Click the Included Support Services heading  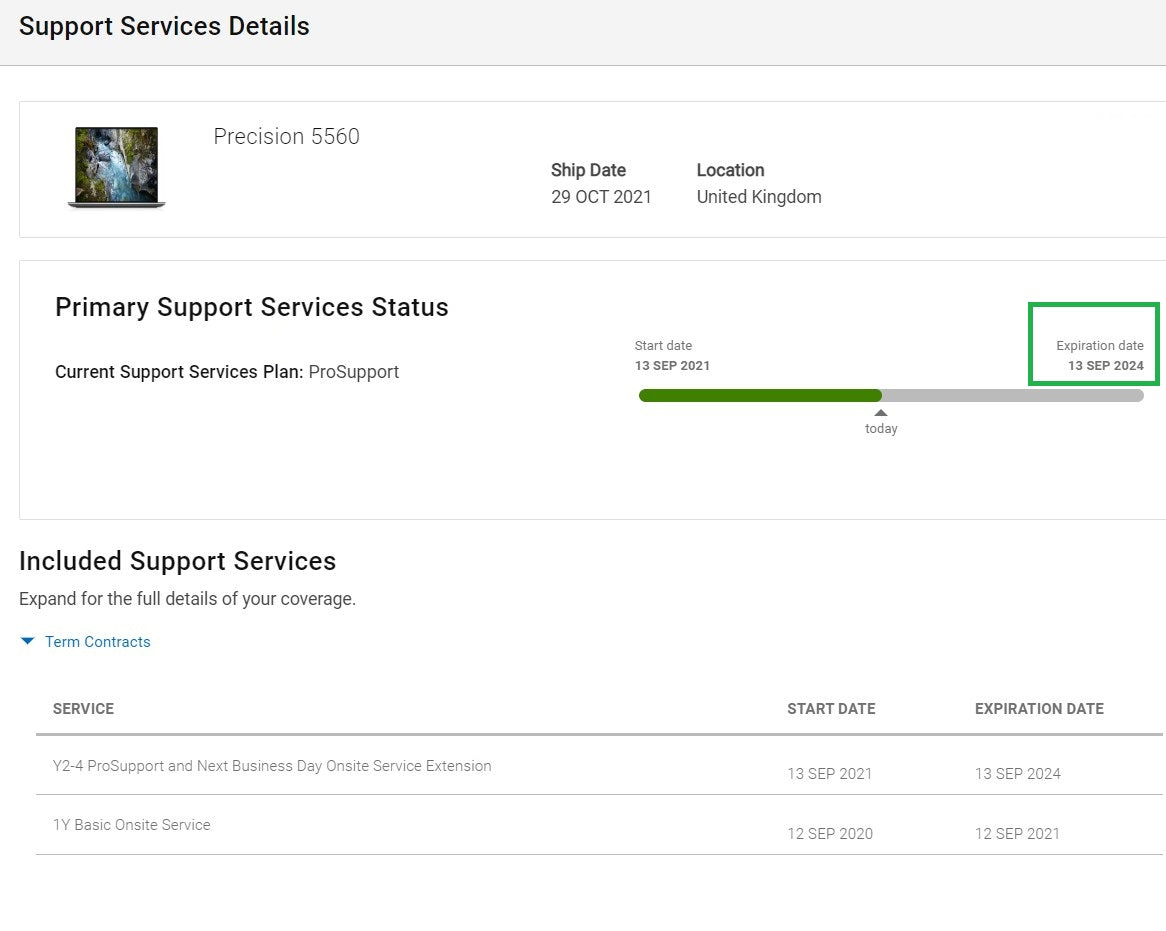tap(178, 561)
